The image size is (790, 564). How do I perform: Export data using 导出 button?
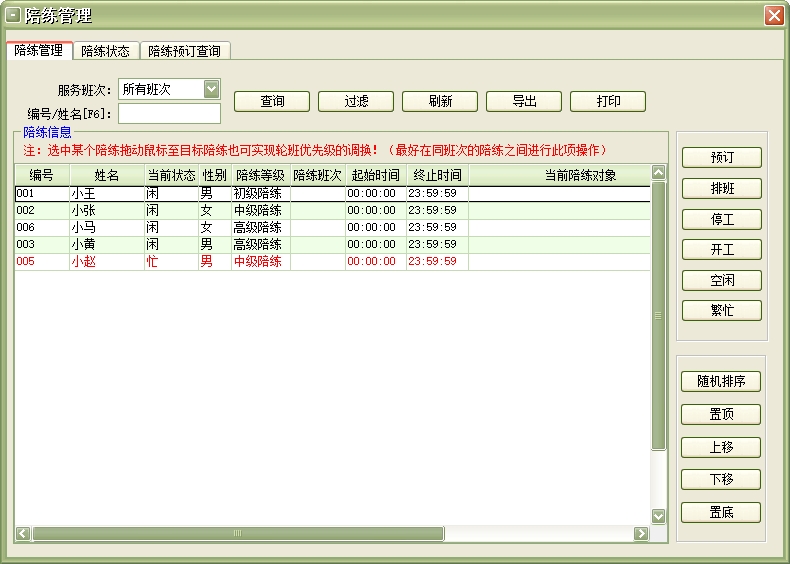click(524, 101)
